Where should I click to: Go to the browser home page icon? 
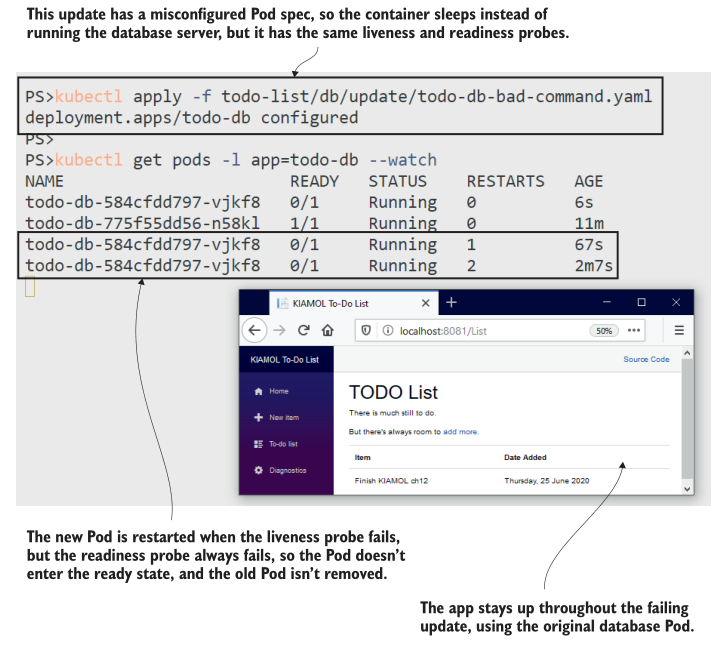tap(327, 330)
